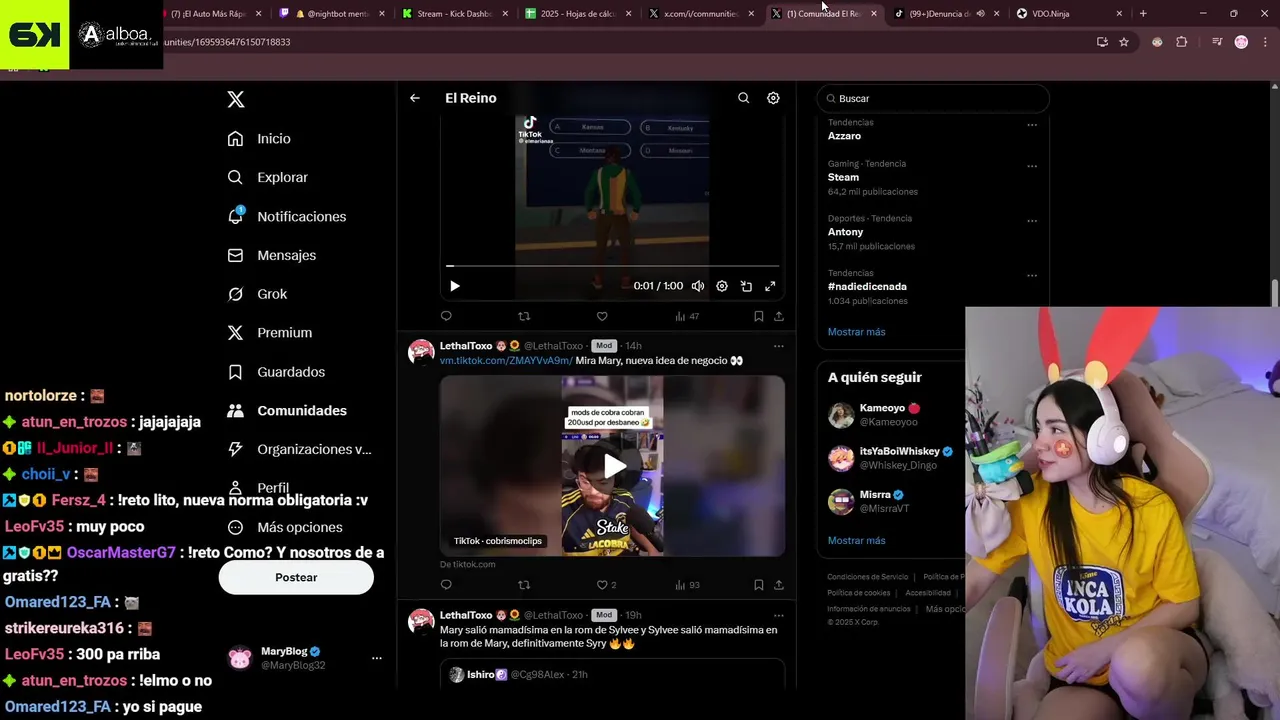Bookmark this page with star icon

click(1124, 42)
